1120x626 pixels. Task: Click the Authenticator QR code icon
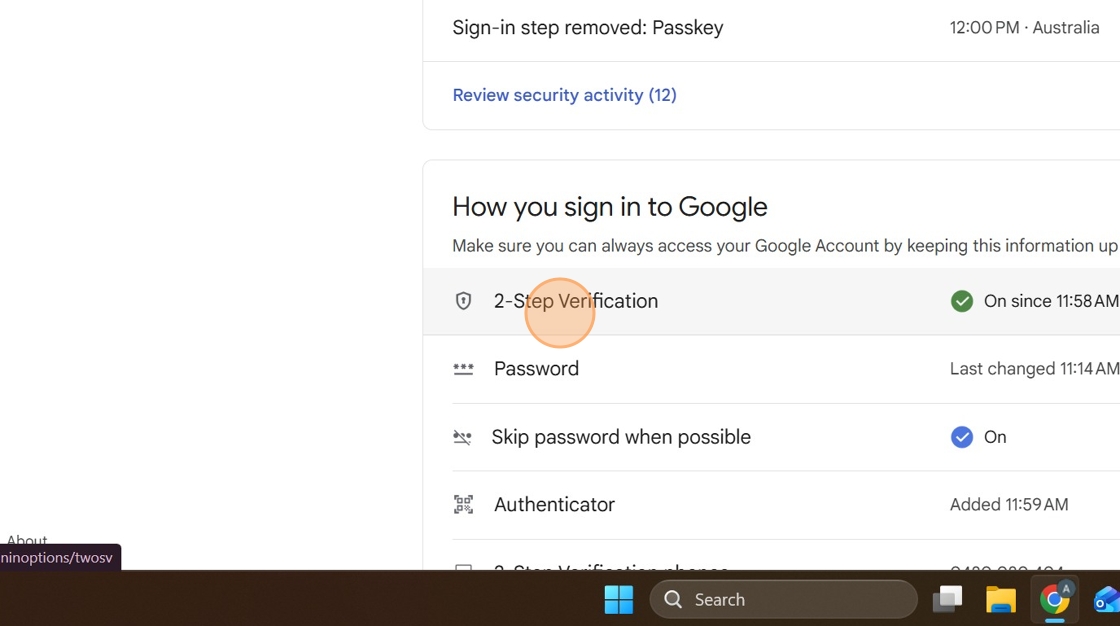tap(463, 505)
